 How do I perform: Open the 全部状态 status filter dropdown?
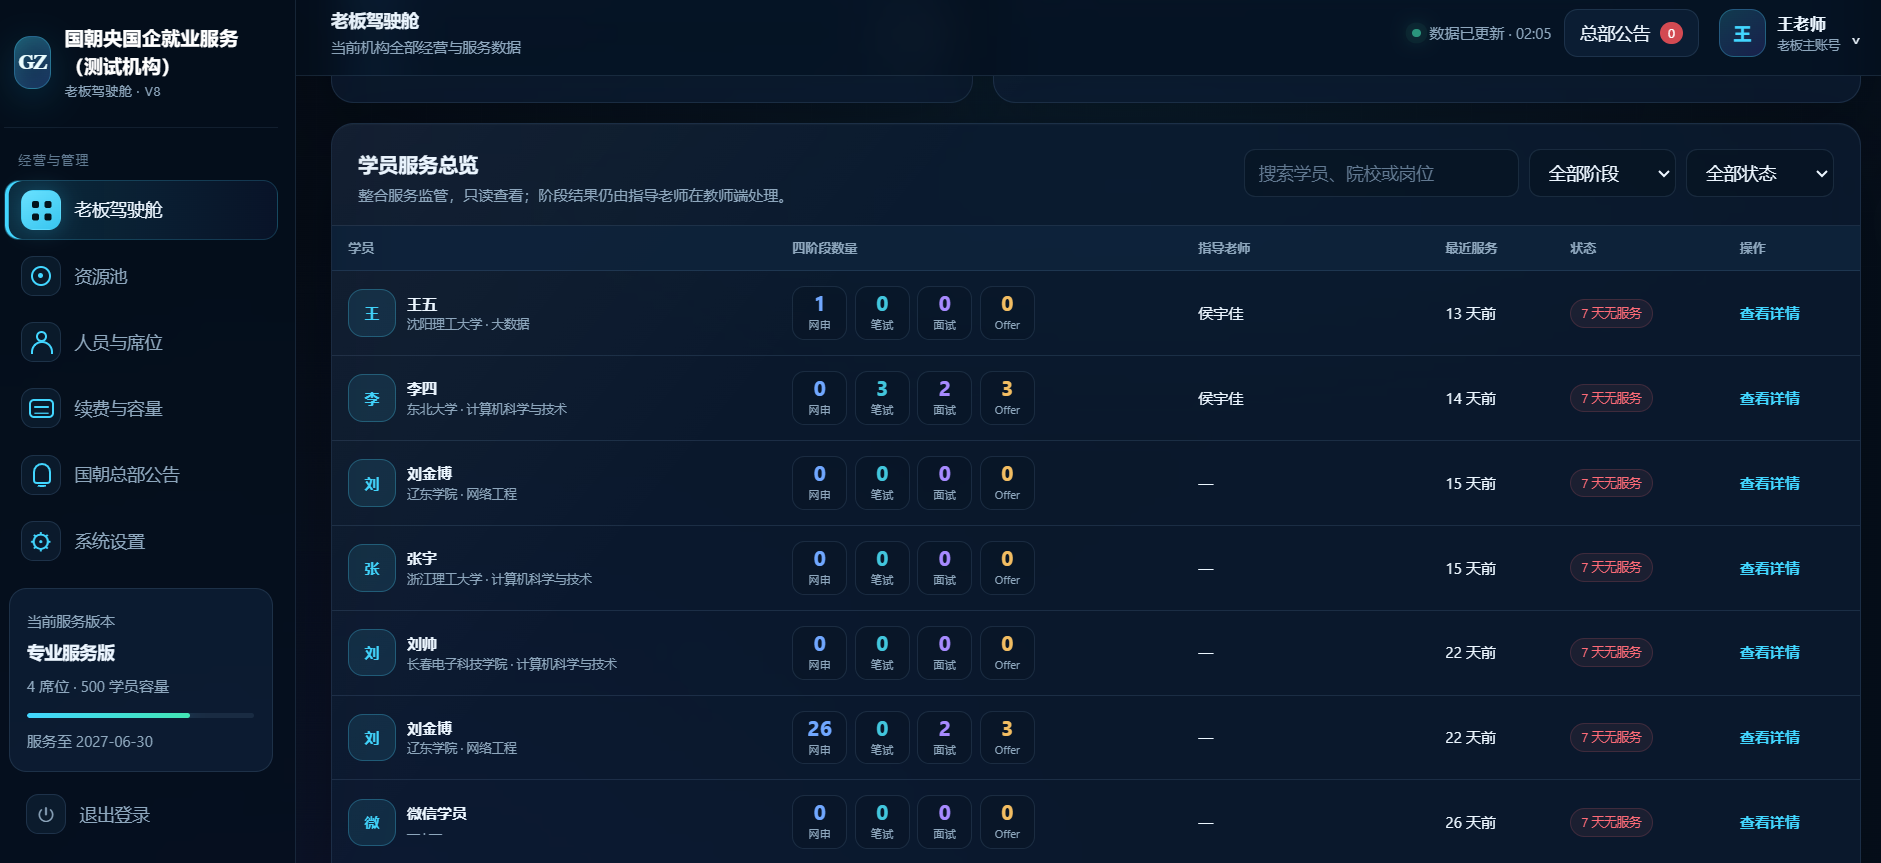click(1760, 173)
